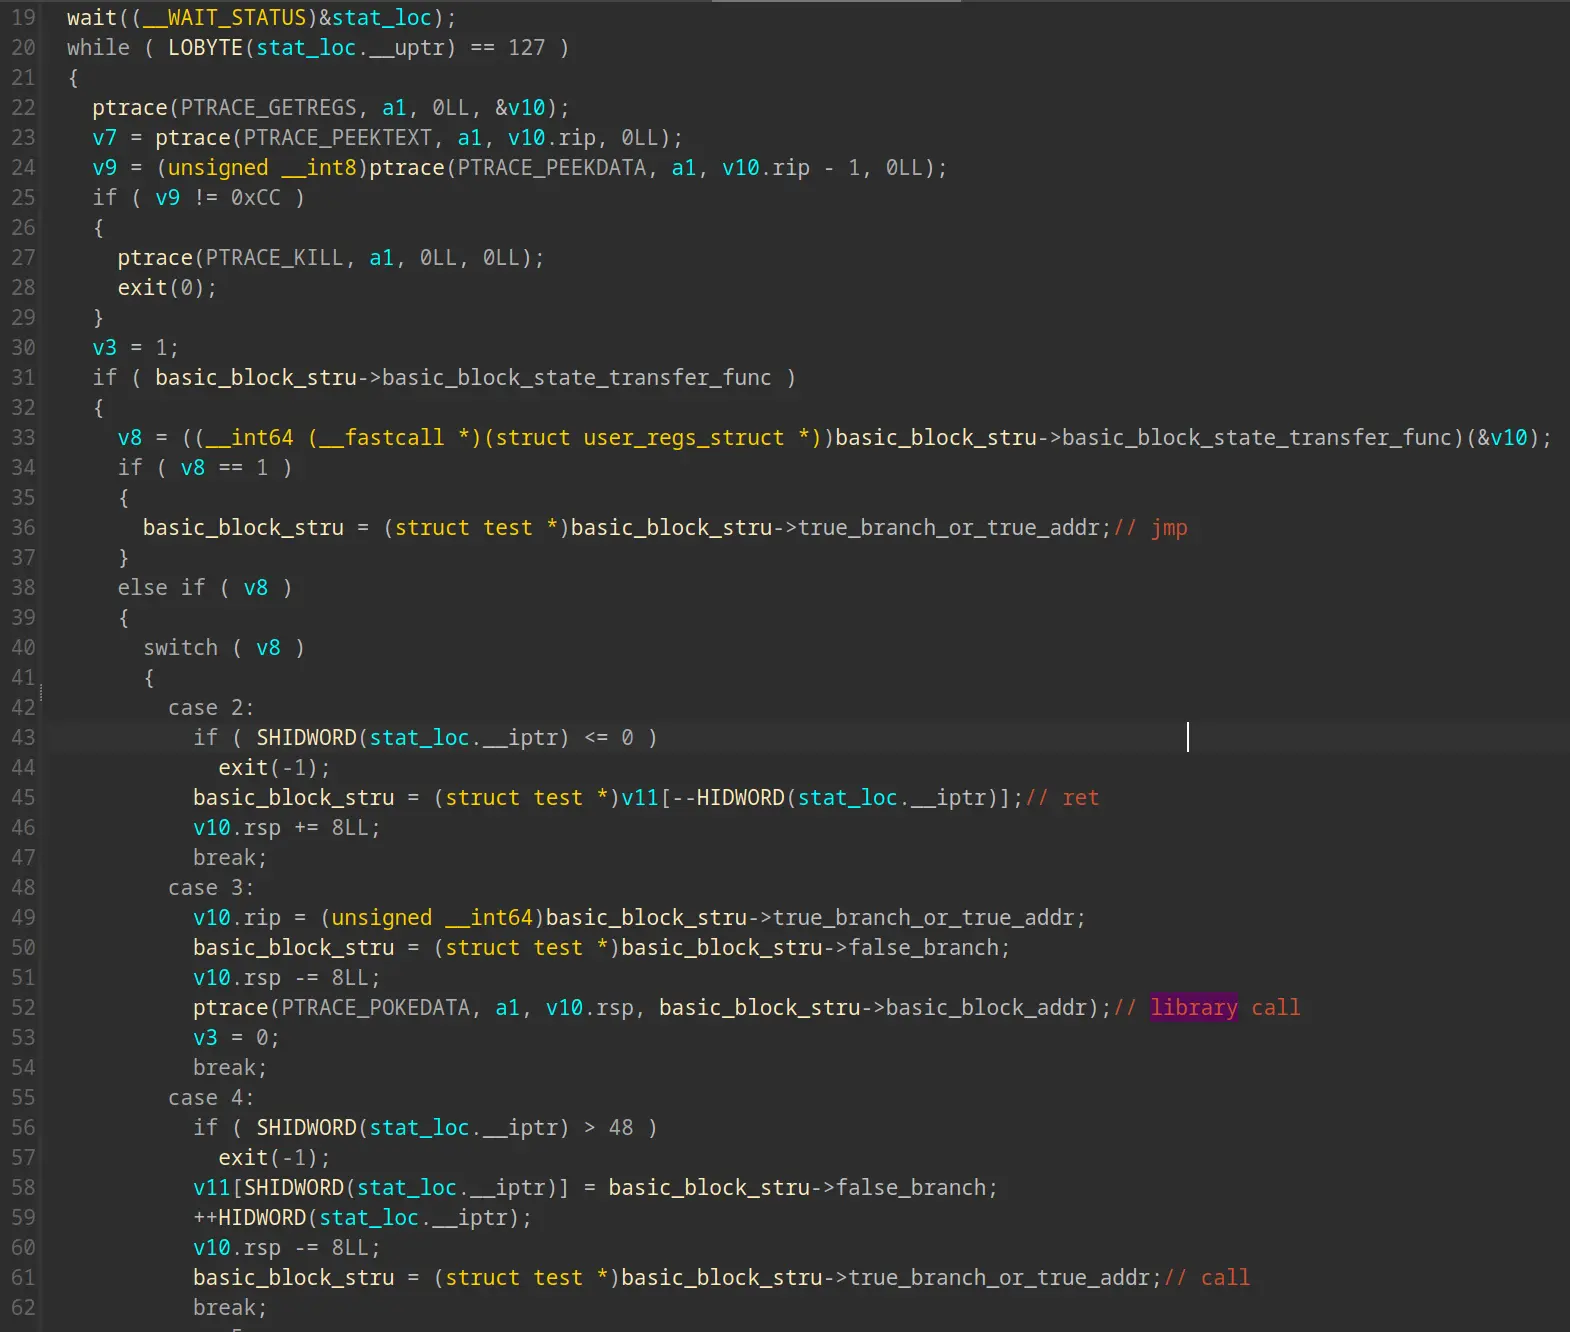The image size is (1570, 1332).
Task: Click the number 127 in while condition
Action: pos(526,48)
